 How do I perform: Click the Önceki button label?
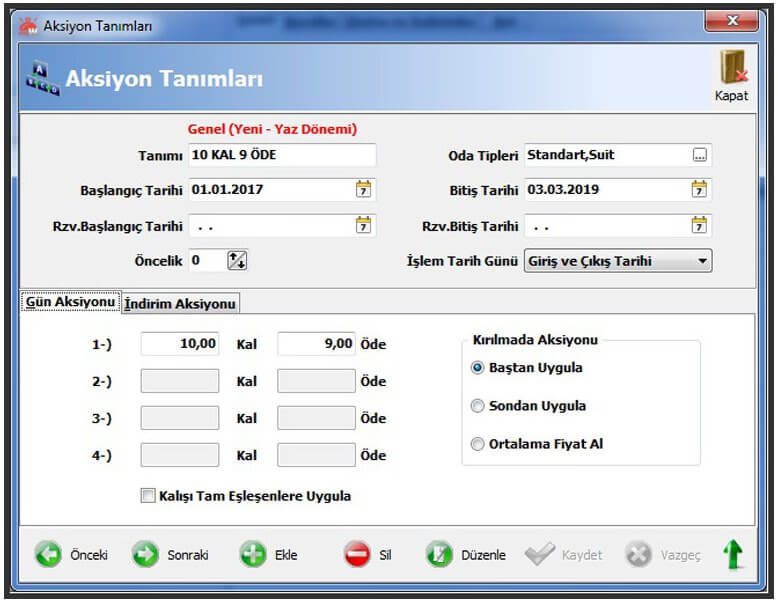pos(89,555)
